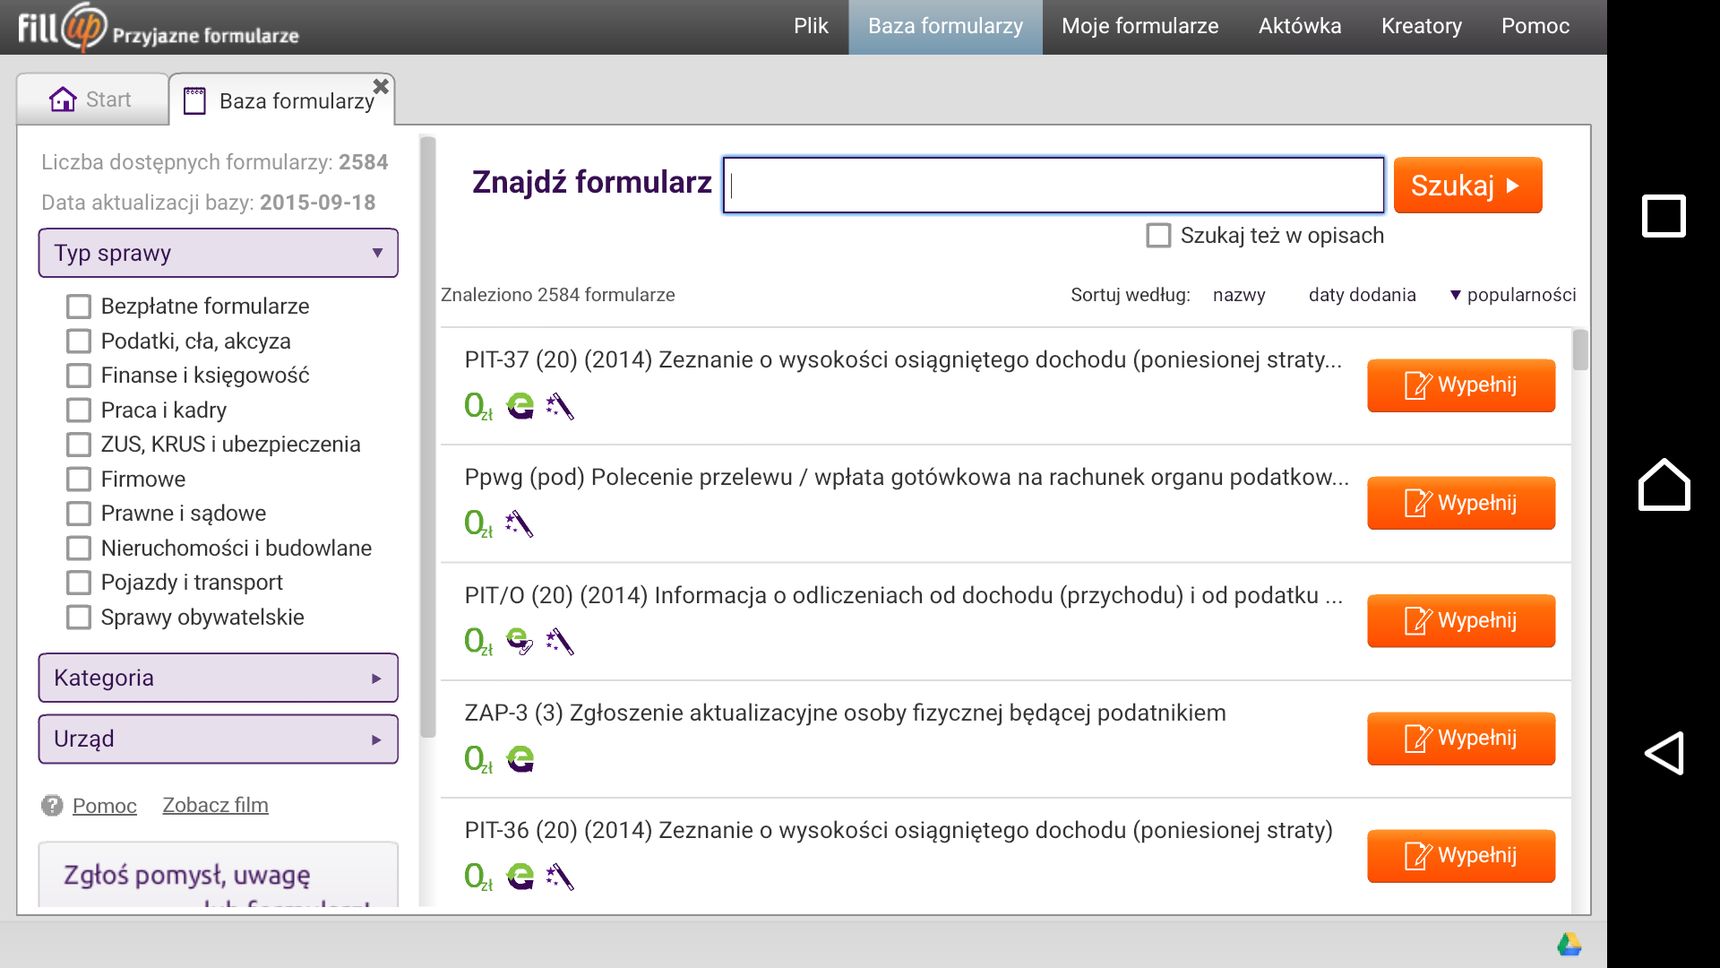This screenshot has width=1720, height=968.
Task: Open Moje formularze menu
Action: [1140, 26]
